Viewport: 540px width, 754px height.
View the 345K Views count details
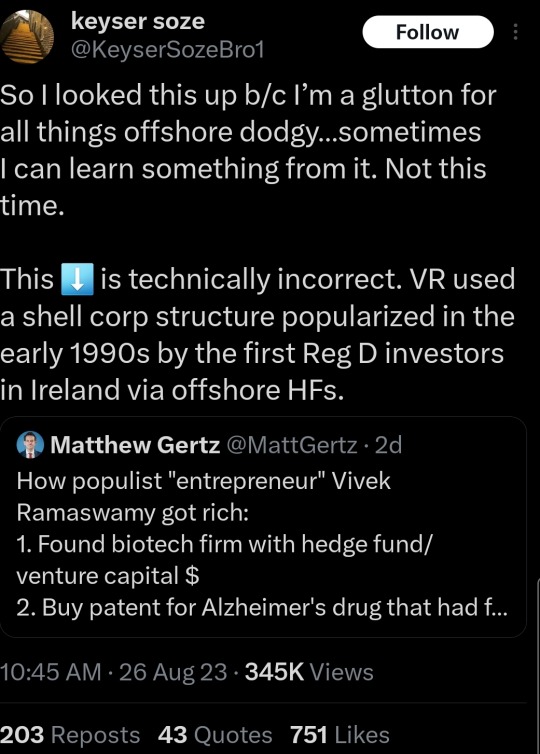309,672
